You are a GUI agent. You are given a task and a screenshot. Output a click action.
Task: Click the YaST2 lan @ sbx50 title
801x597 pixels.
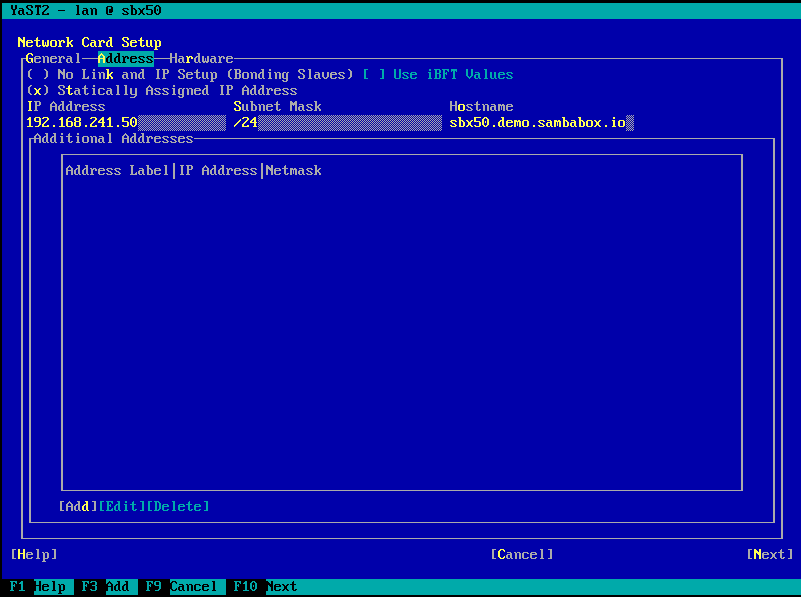click(x=85, y=10)
